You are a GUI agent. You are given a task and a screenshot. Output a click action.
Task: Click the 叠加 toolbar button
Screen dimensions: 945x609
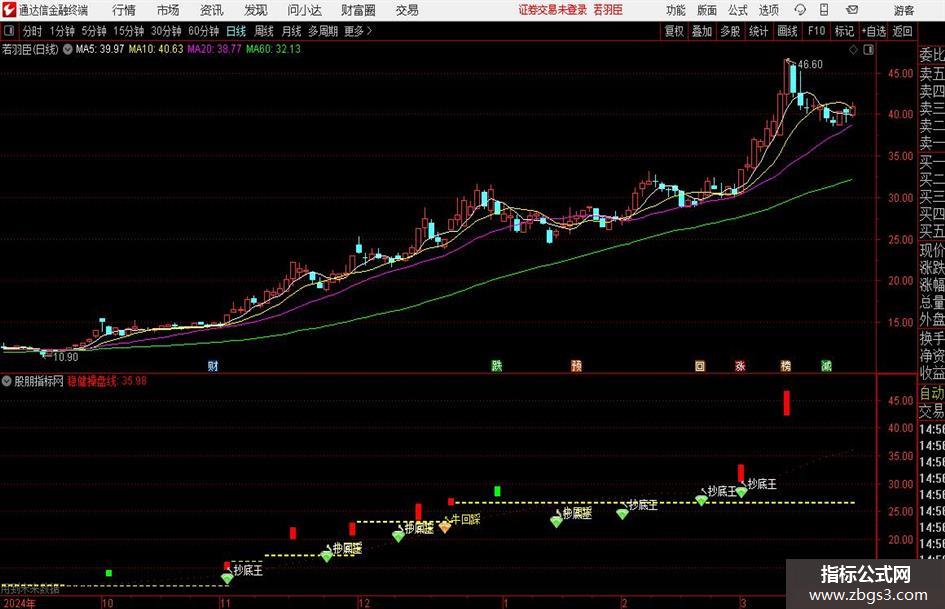click(x=702, y=31)
